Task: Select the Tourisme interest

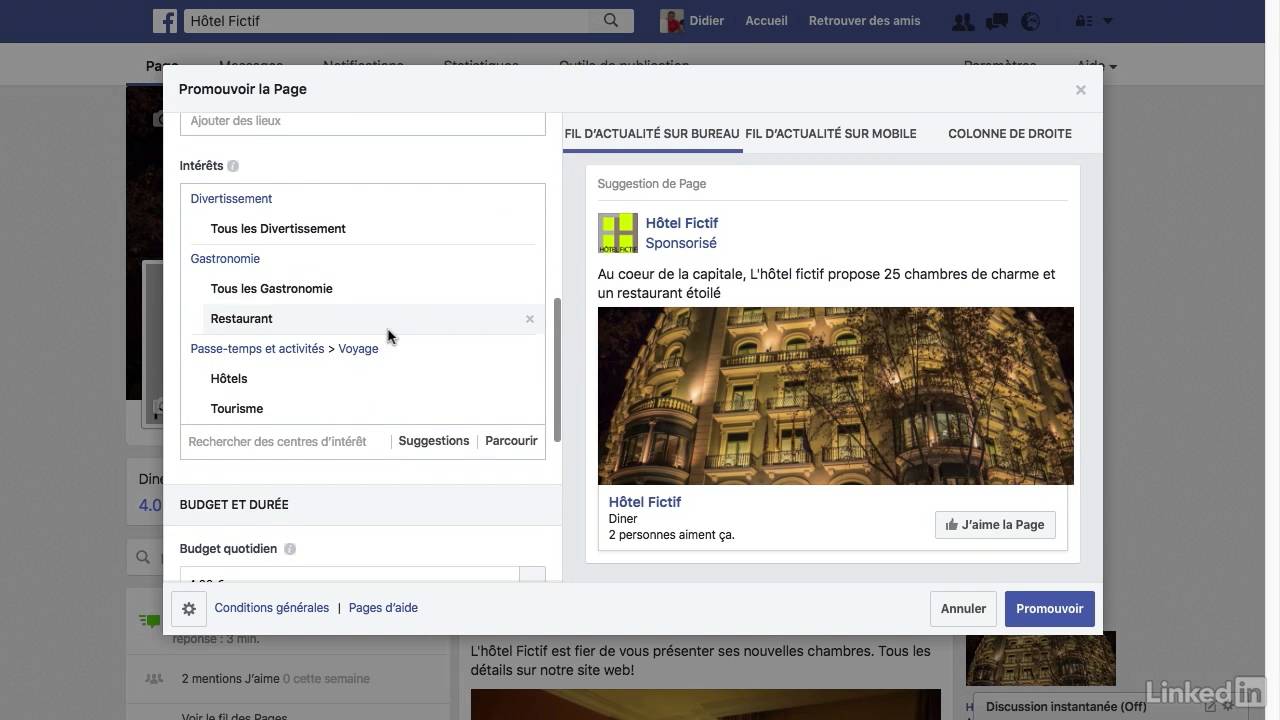Action: tap(237, 409)
